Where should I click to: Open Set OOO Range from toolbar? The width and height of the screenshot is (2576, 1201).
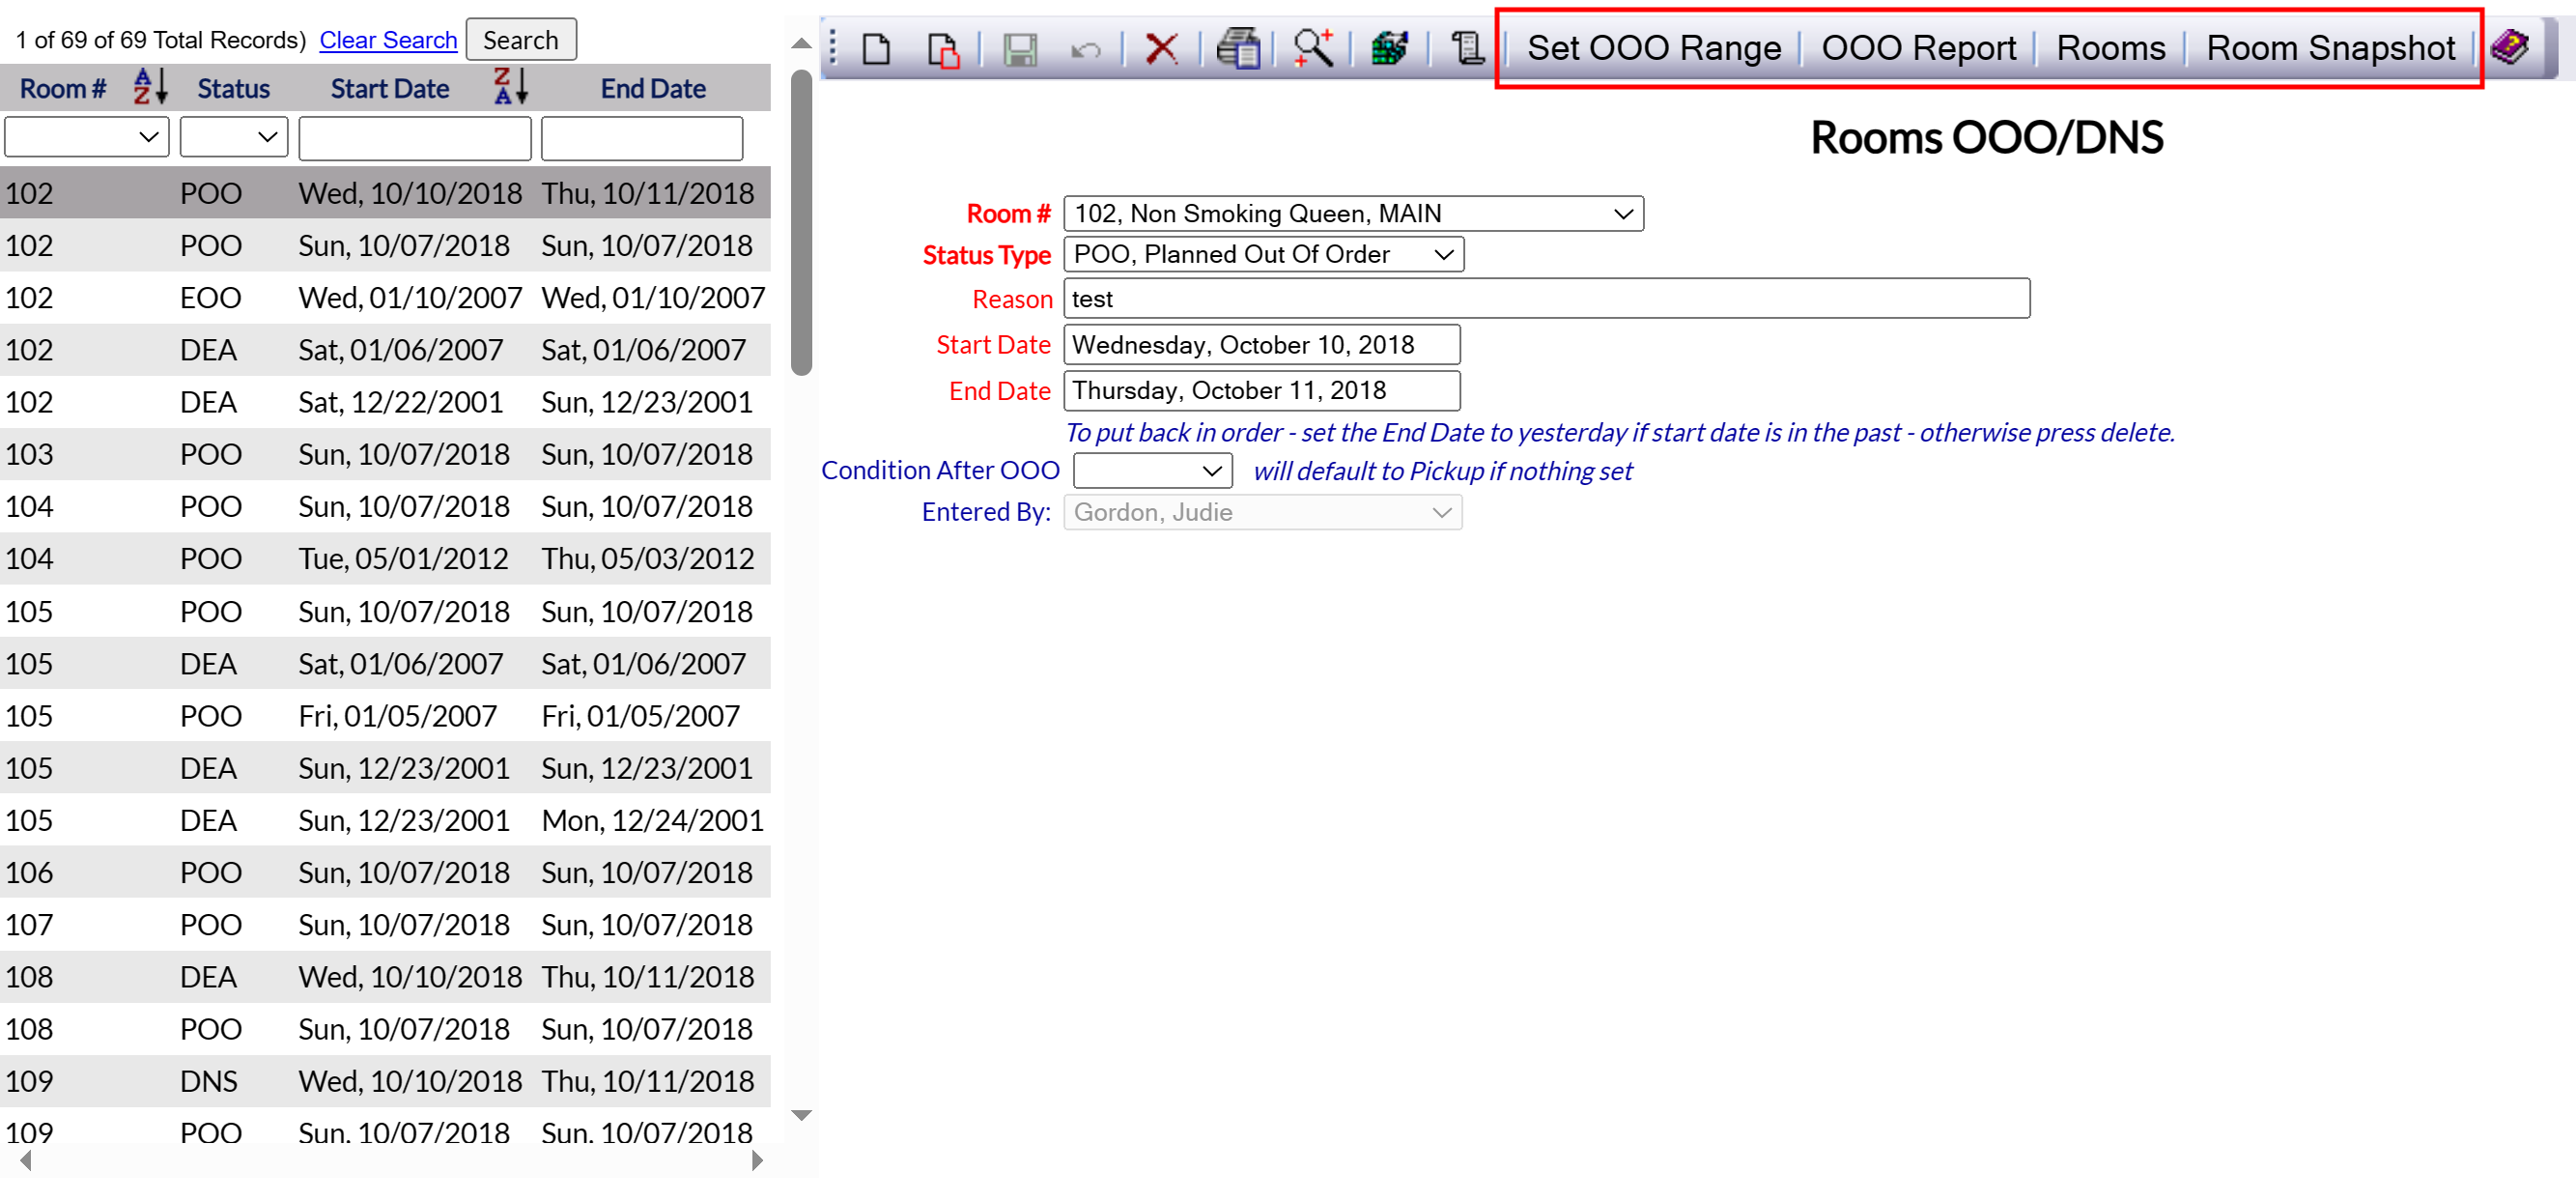(1654, 48)
